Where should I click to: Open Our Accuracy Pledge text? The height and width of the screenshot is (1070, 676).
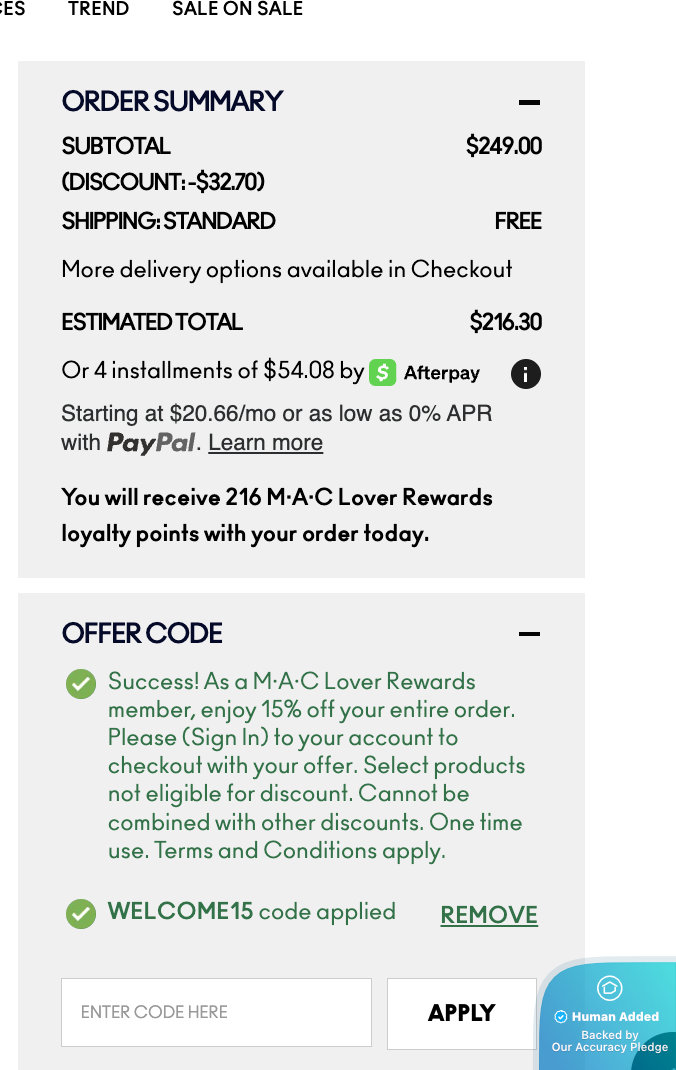(x=609, y=1047)
